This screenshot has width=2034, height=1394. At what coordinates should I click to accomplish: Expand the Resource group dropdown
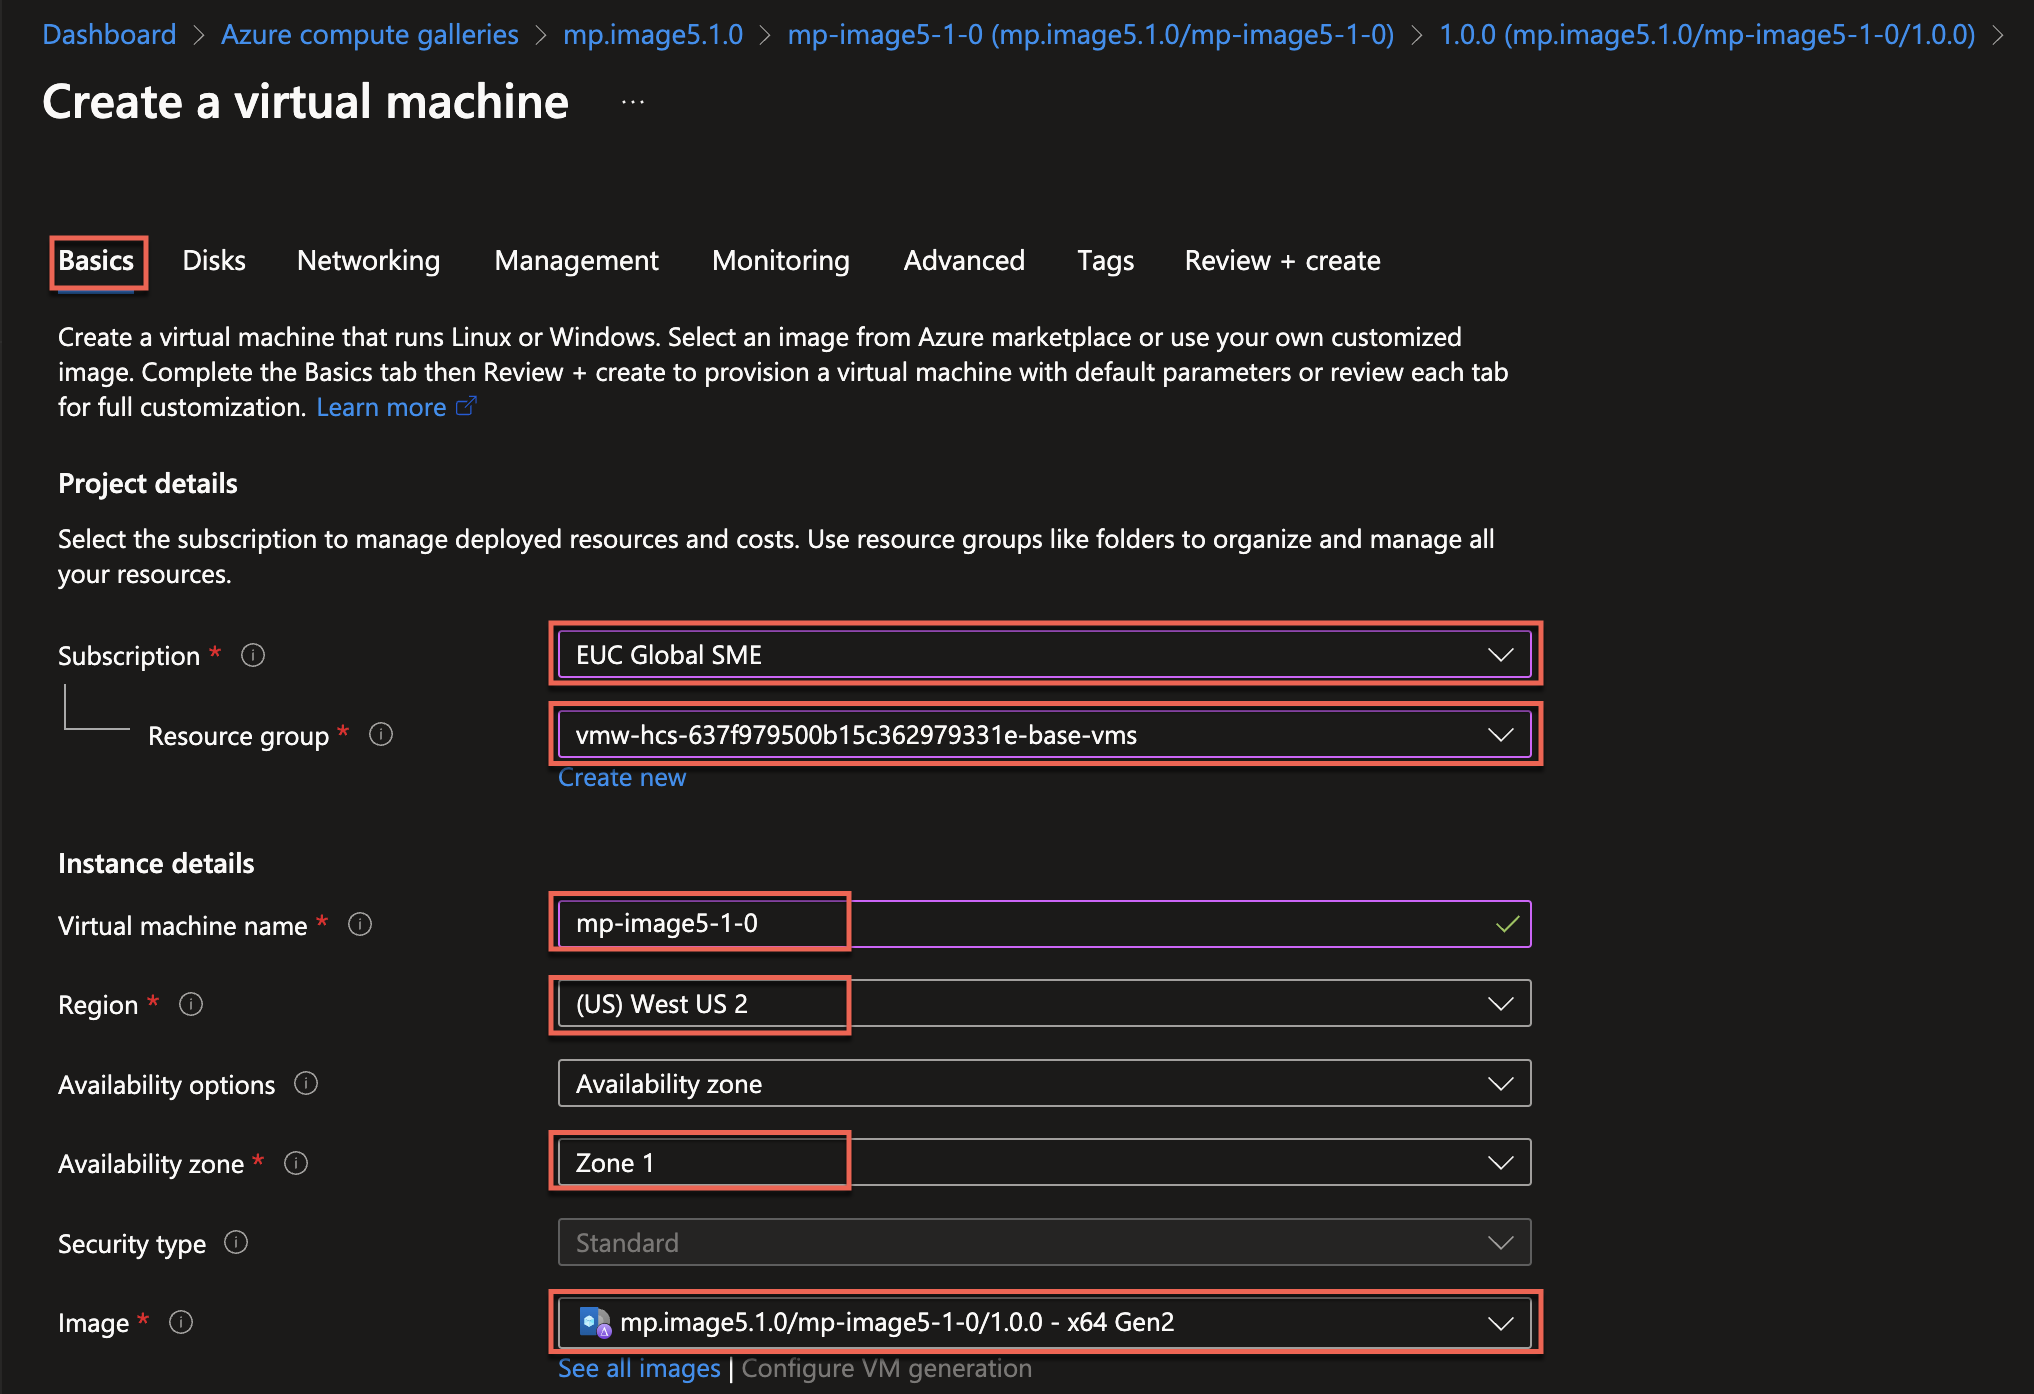pyautogui.click(x=1044, y=734)
